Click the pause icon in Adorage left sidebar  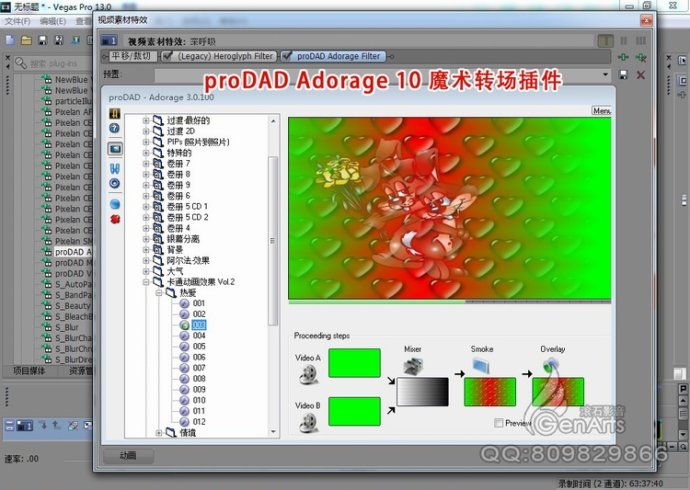[x=114, y=114]
